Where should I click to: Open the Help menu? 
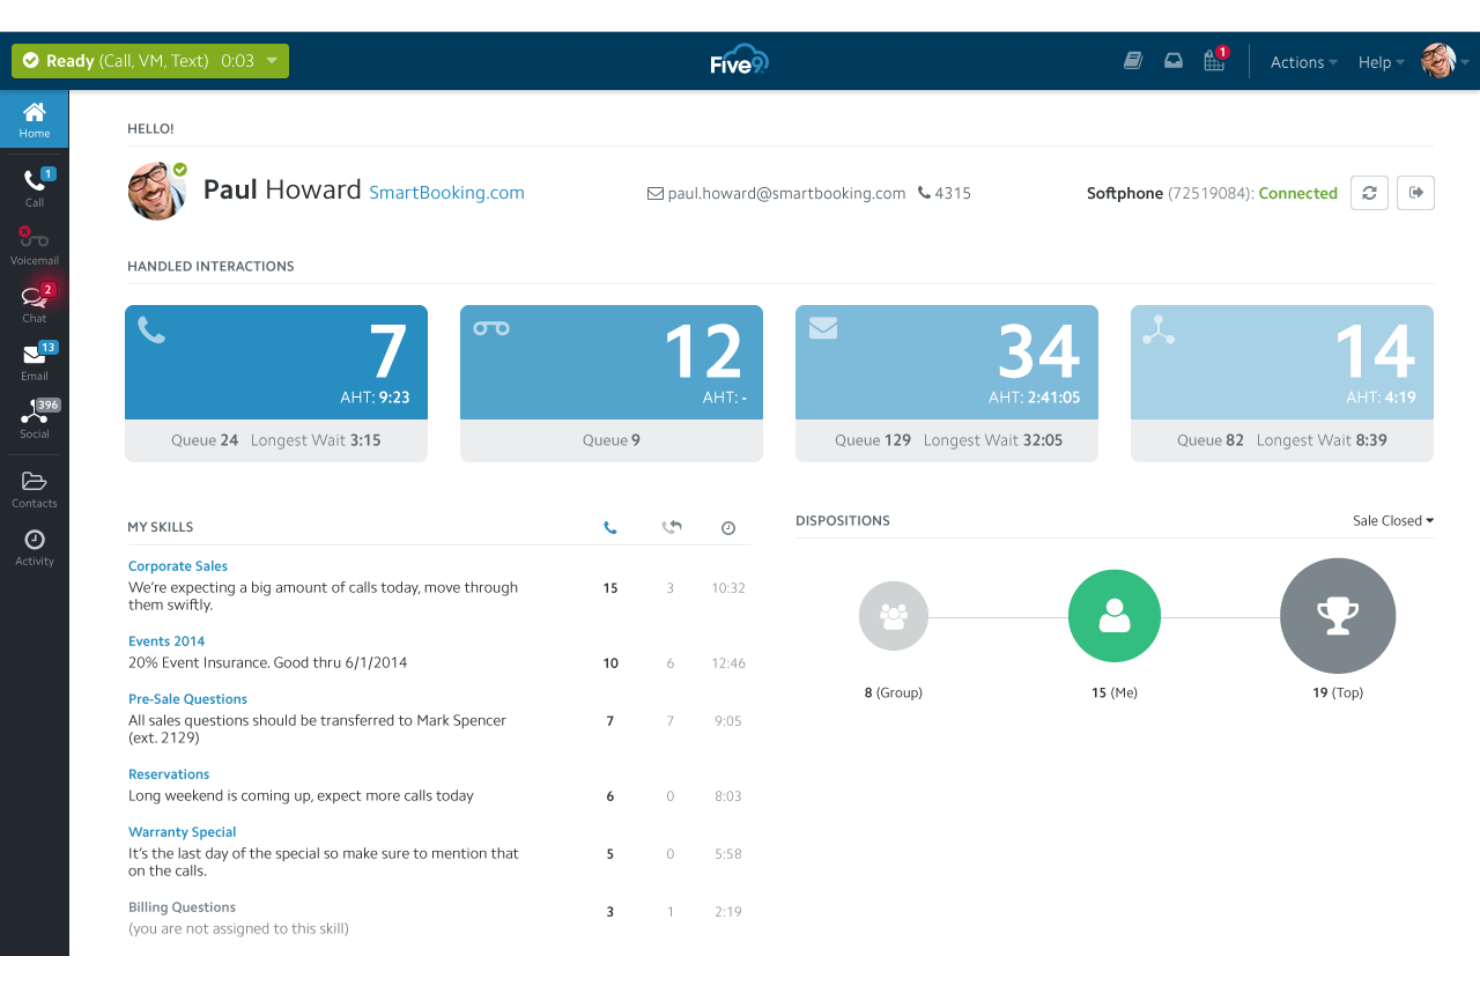(1379, 61)
